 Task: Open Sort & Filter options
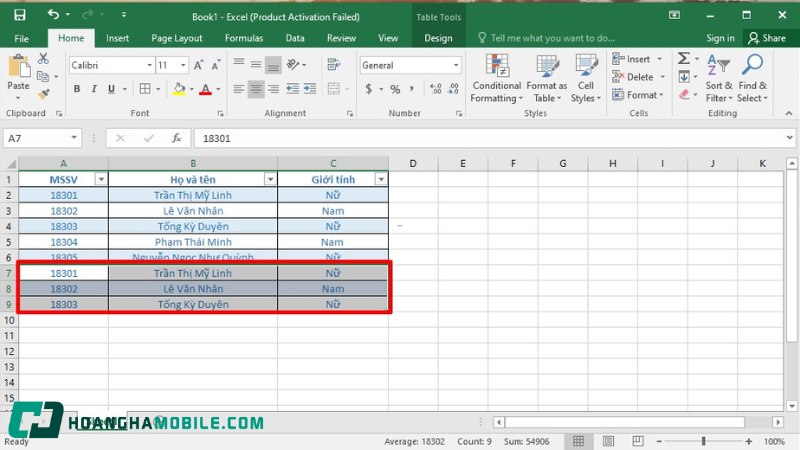pyautogui.click(x=719, y=78)
